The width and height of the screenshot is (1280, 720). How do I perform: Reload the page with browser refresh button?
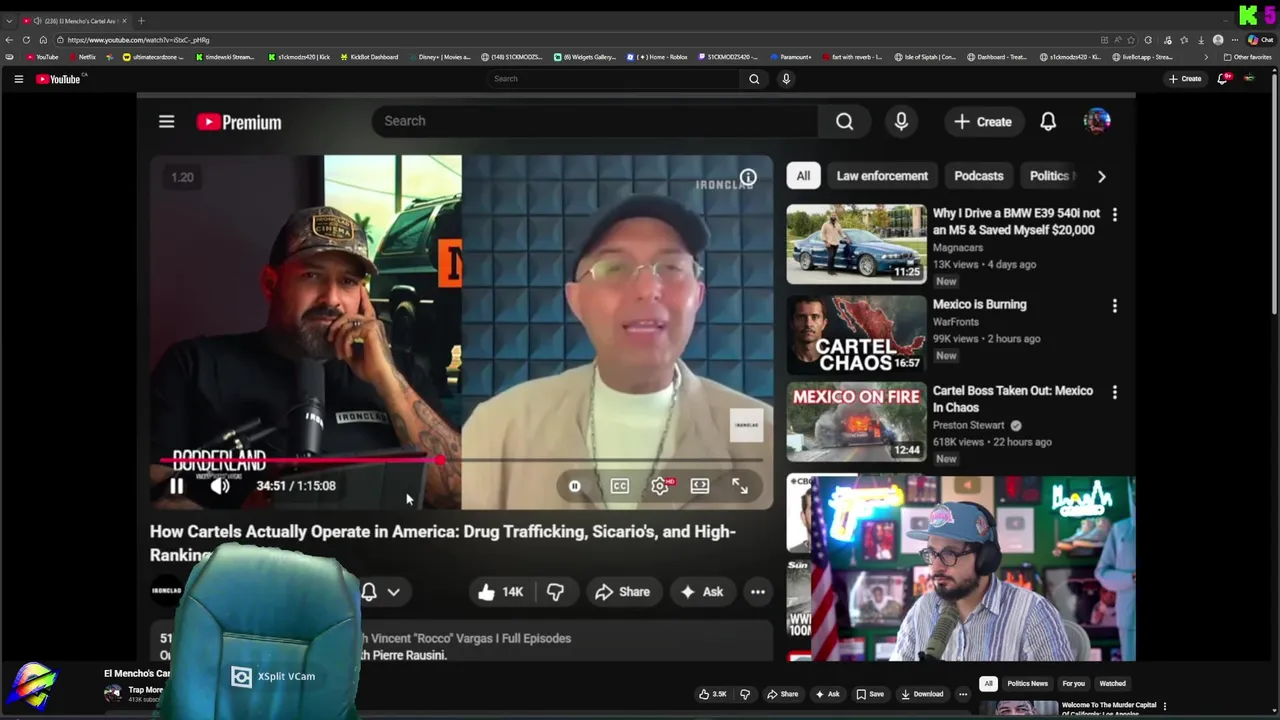click(26, 40)
